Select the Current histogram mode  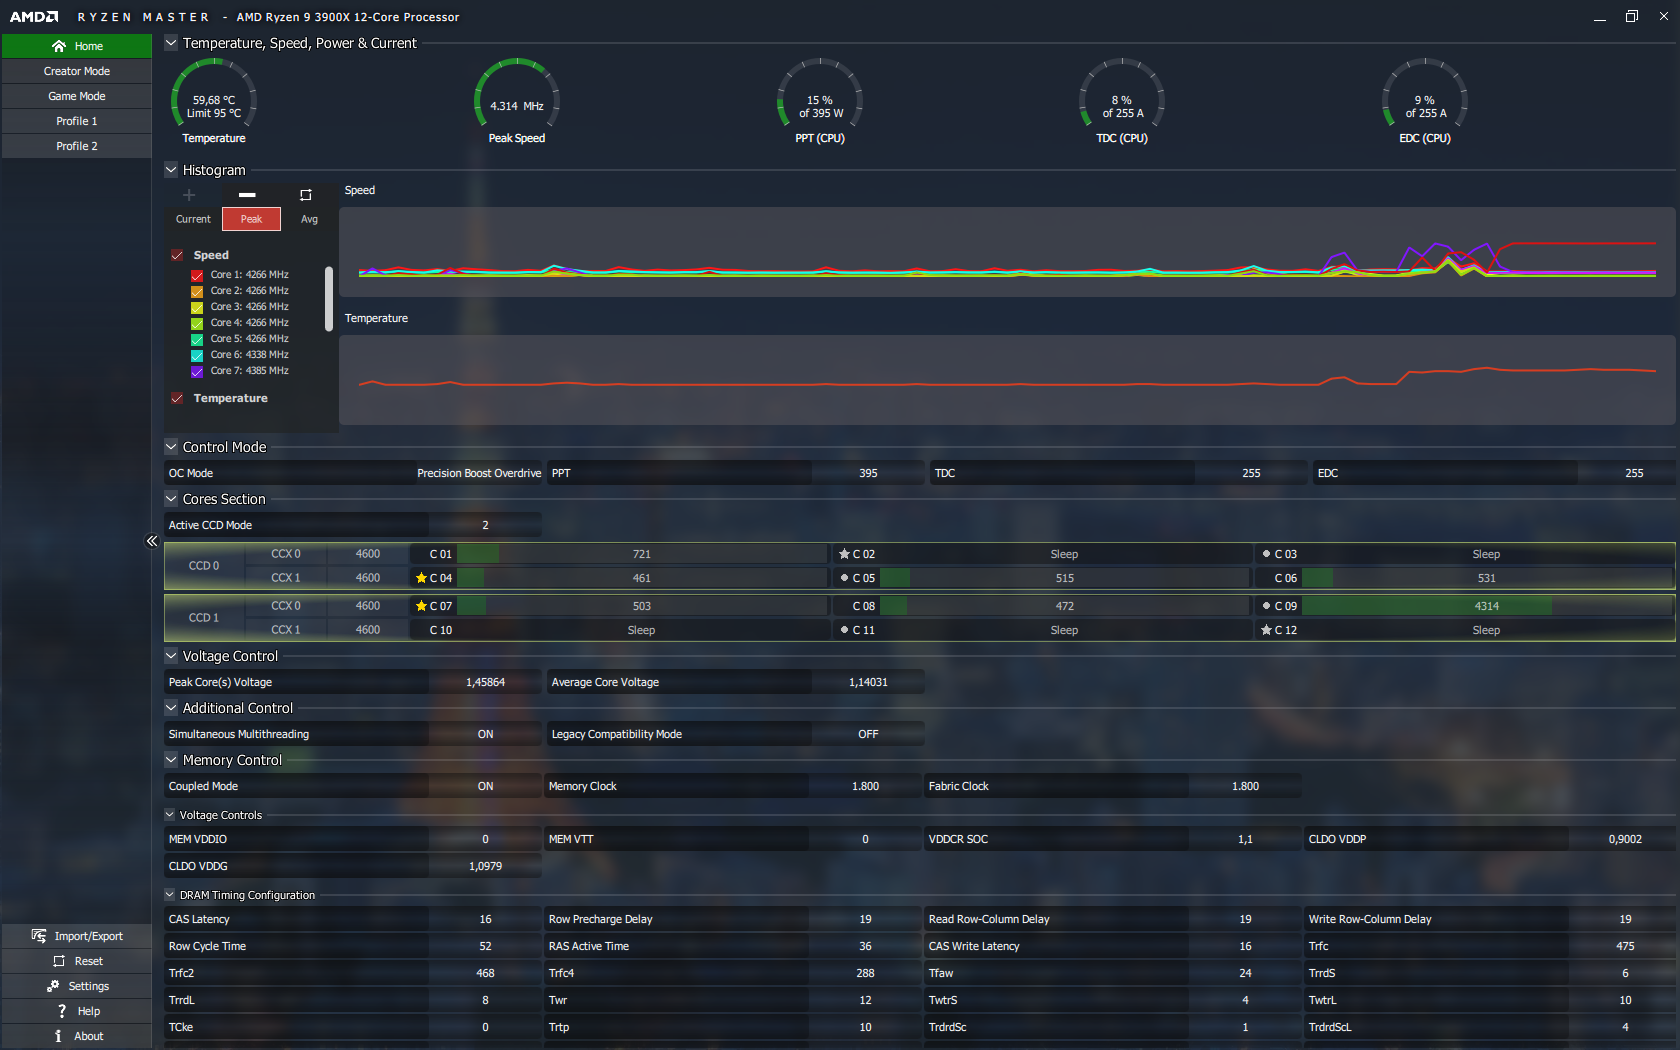(x=193, y=219)
